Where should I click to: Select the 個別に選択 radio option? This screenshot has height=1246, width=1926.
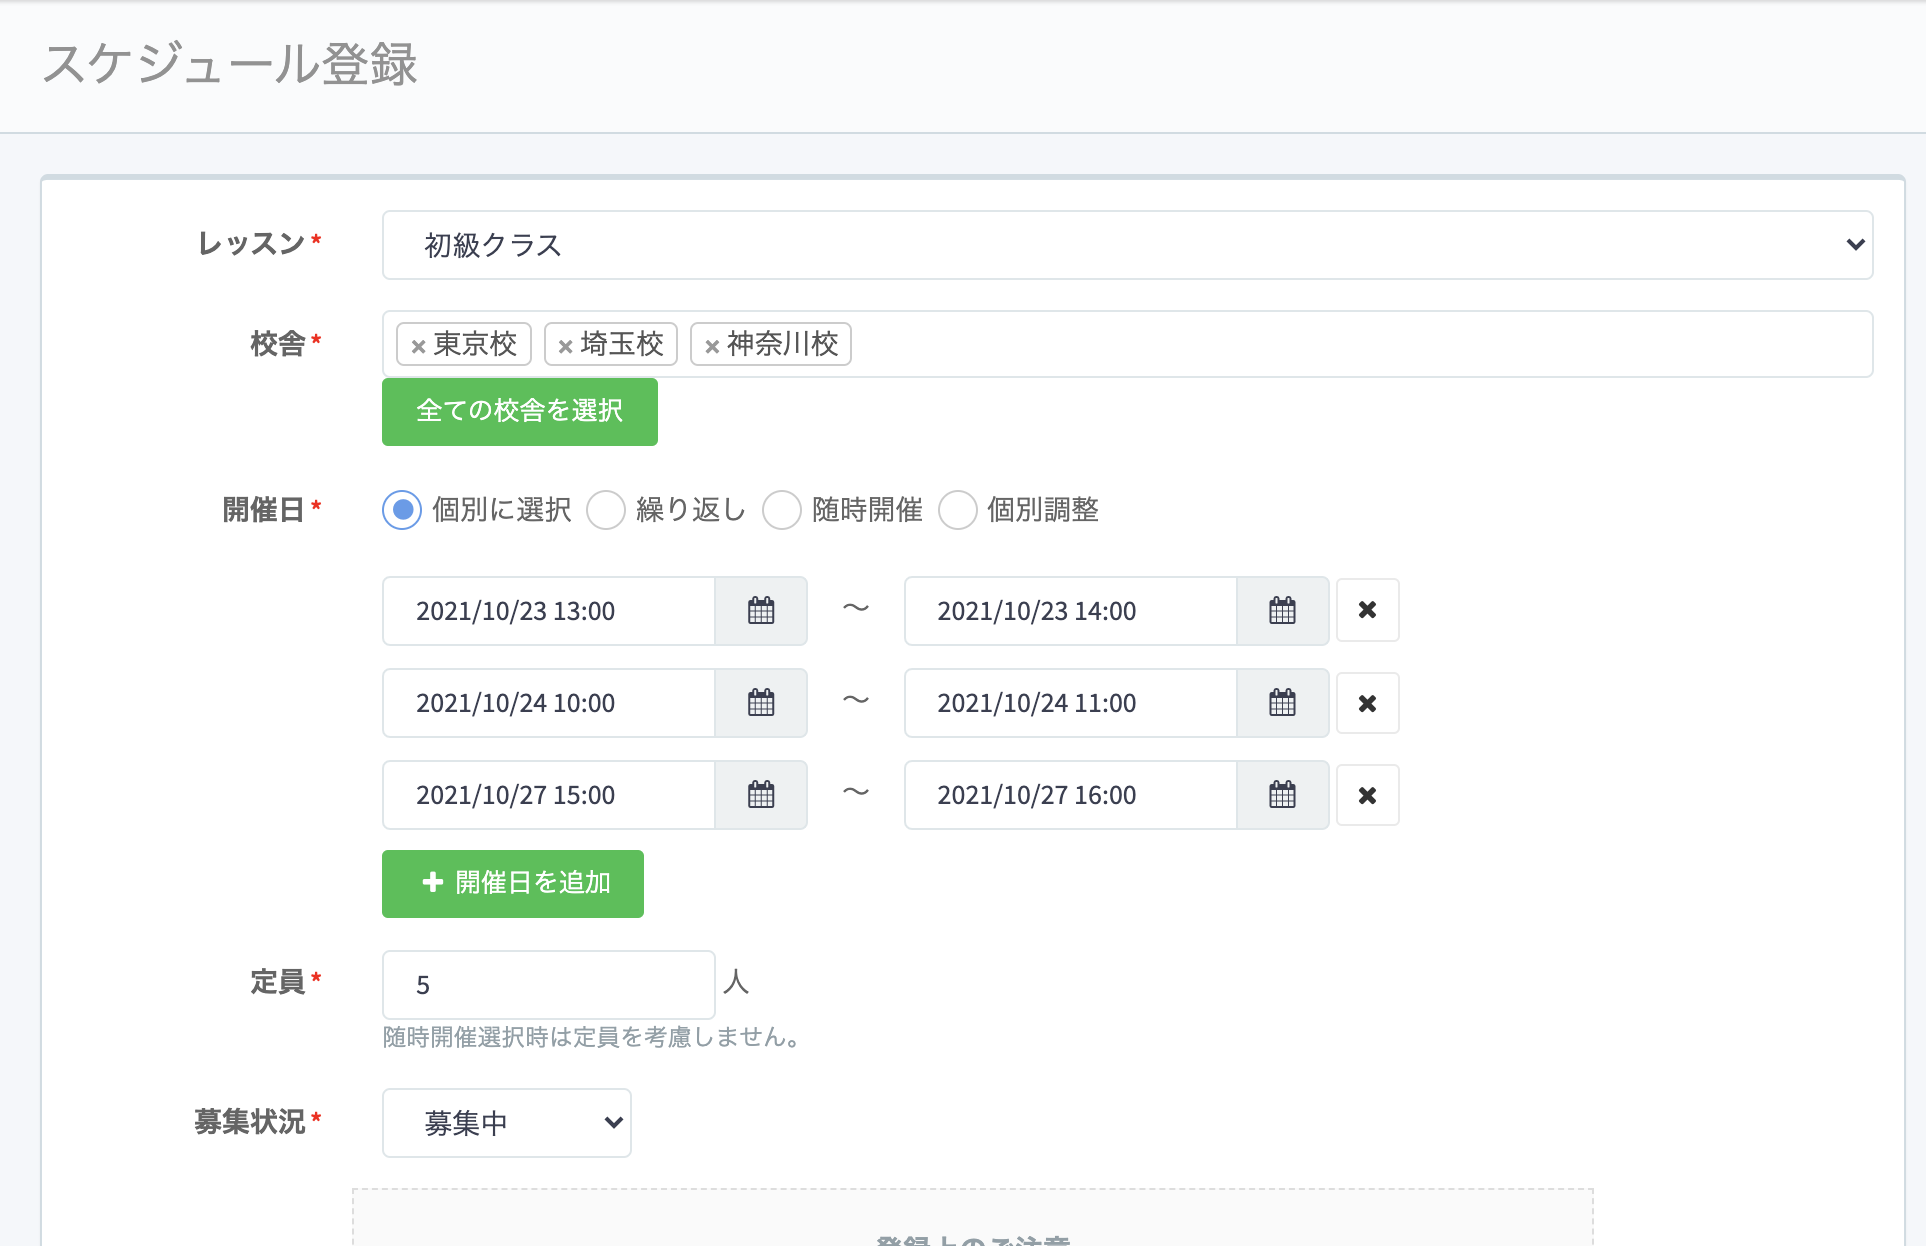click(402, 510)
